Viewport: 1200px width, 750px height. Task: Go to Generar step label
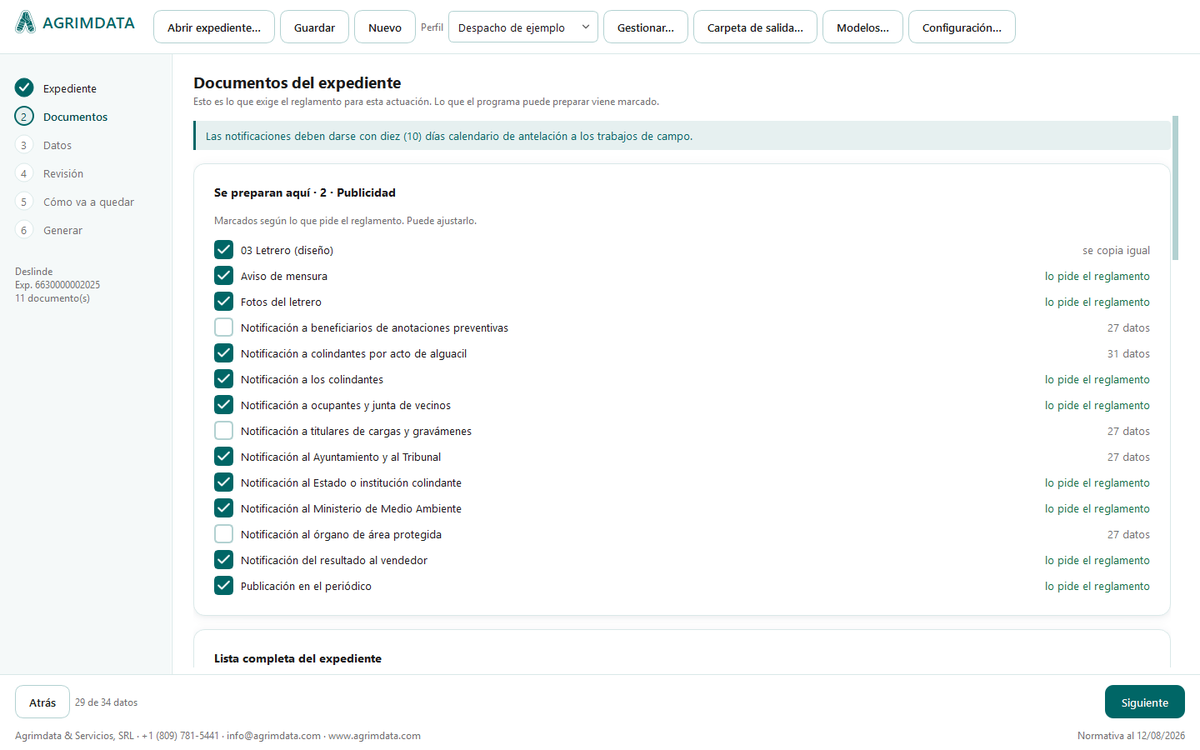tap(63, 230)
